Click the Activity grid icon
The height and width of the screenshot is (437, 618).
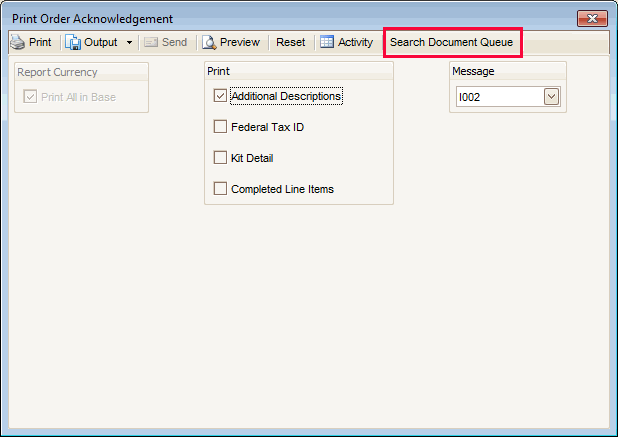tap(327, 42)
